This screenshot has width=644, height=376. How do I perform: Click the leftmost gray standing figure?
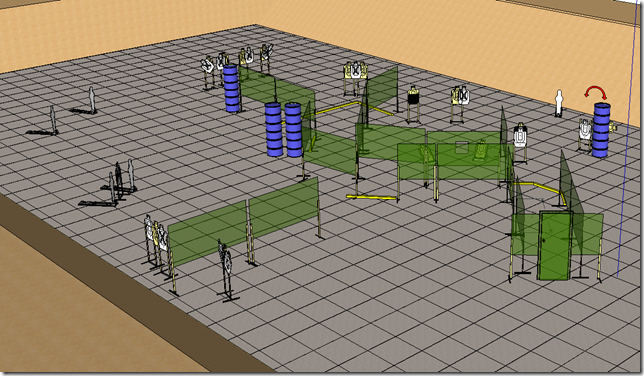[53, 120]
